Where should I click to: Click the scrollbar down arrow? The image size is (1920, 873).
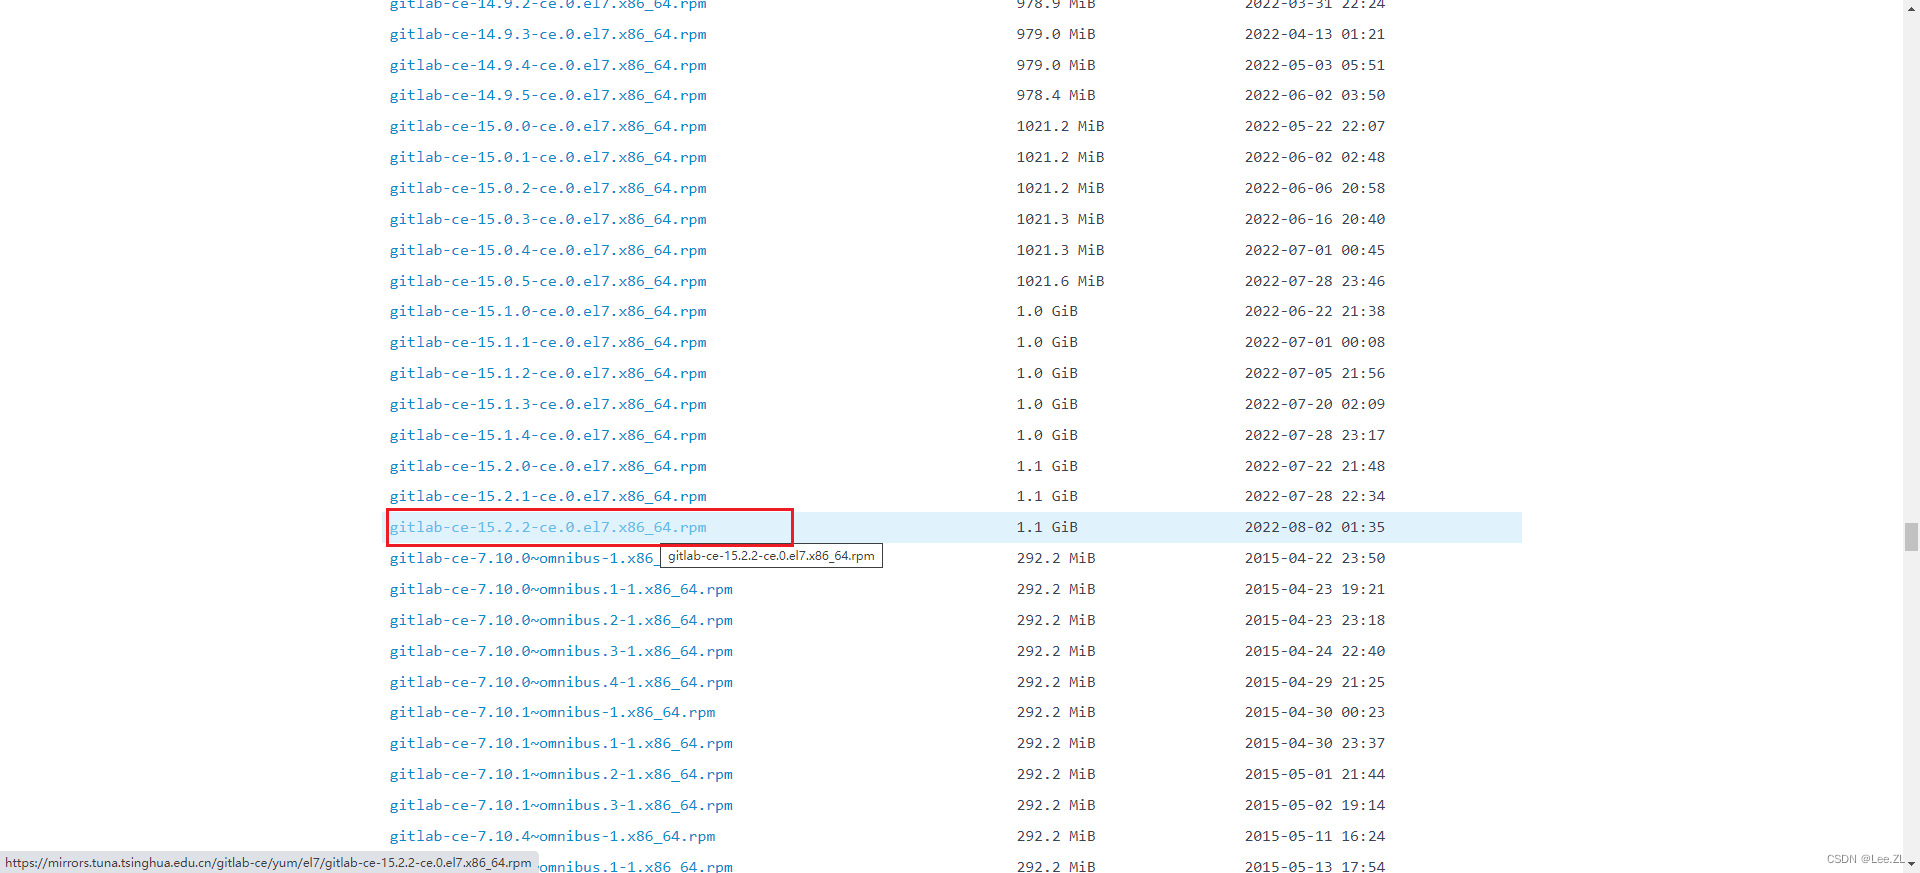[x=1911, y=865]
